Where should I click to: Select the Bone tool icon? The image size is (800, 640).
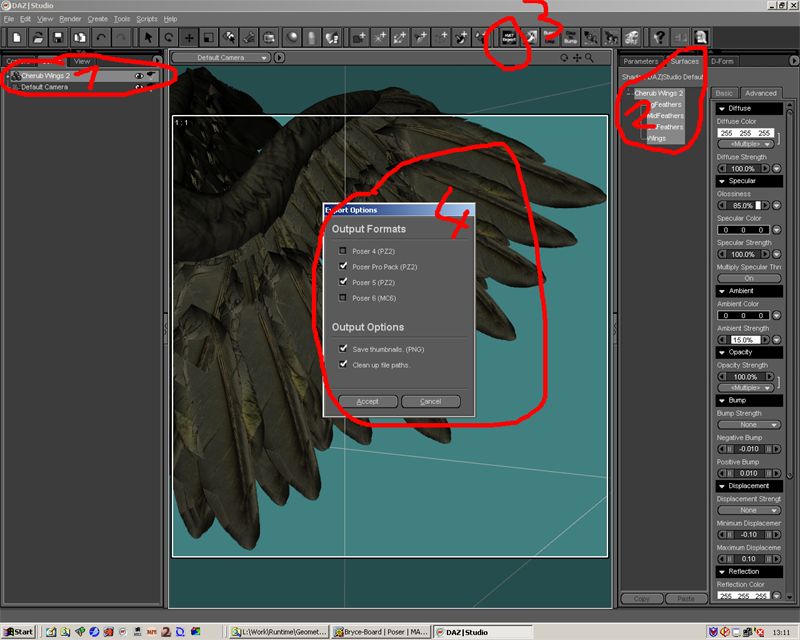click(x=249, y=37)
